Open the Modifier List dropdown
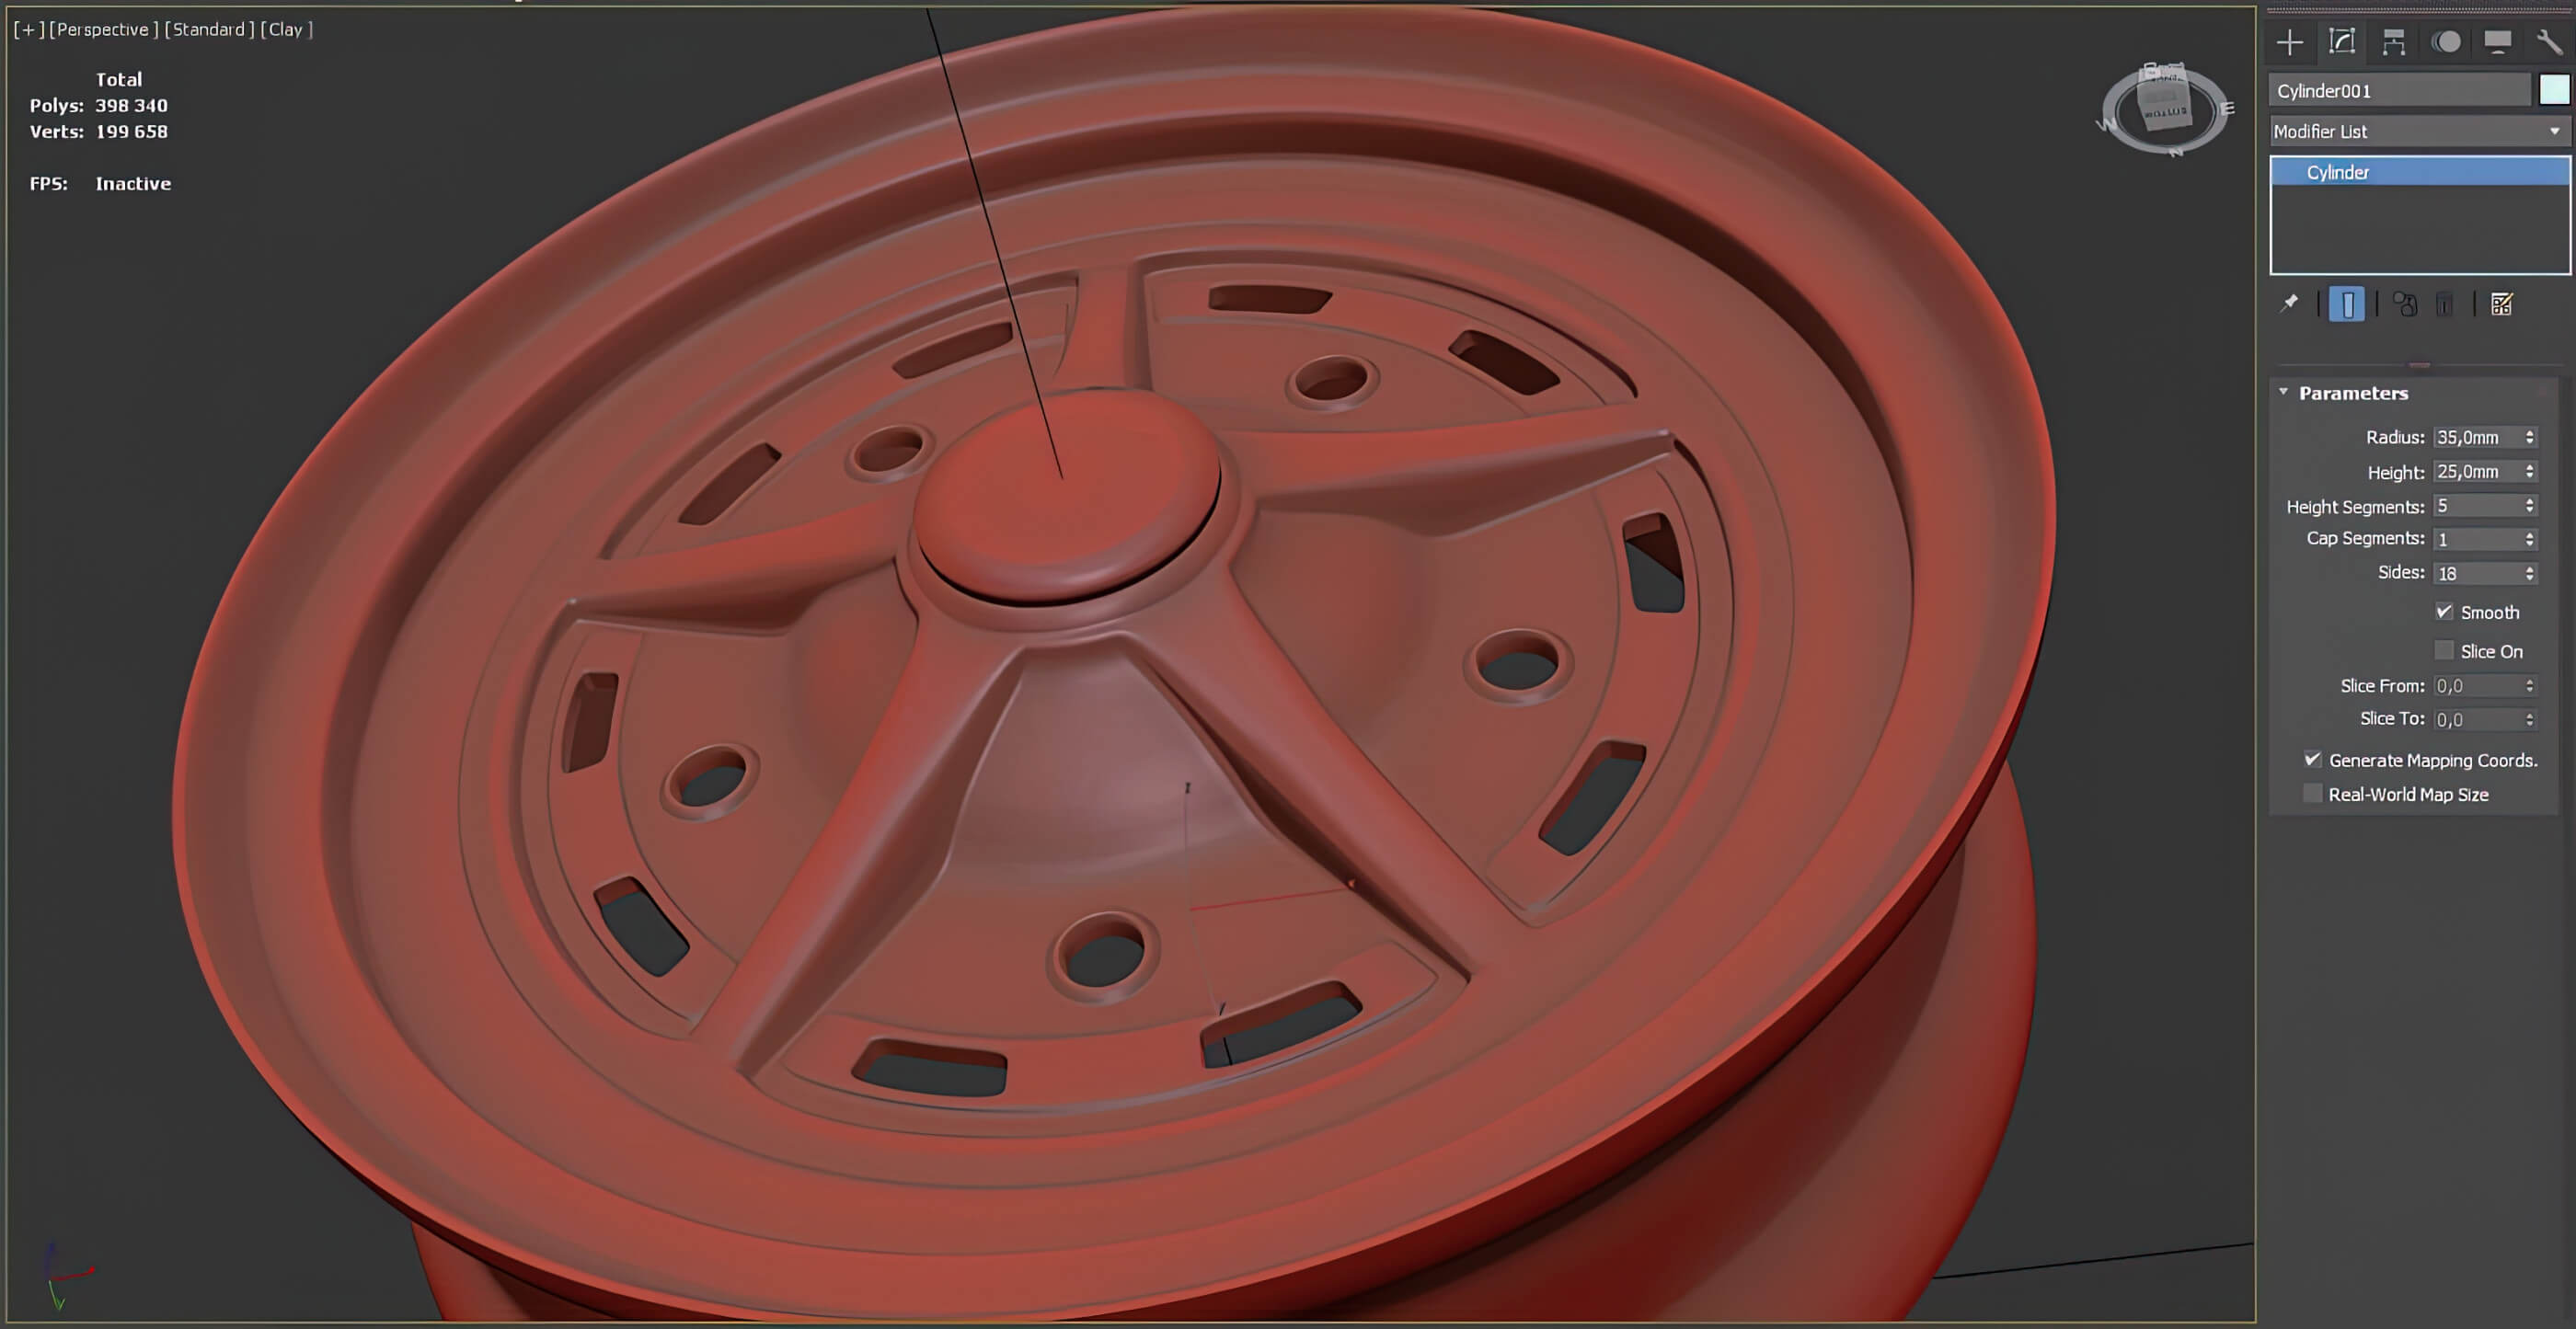 tap(2418, 131)
